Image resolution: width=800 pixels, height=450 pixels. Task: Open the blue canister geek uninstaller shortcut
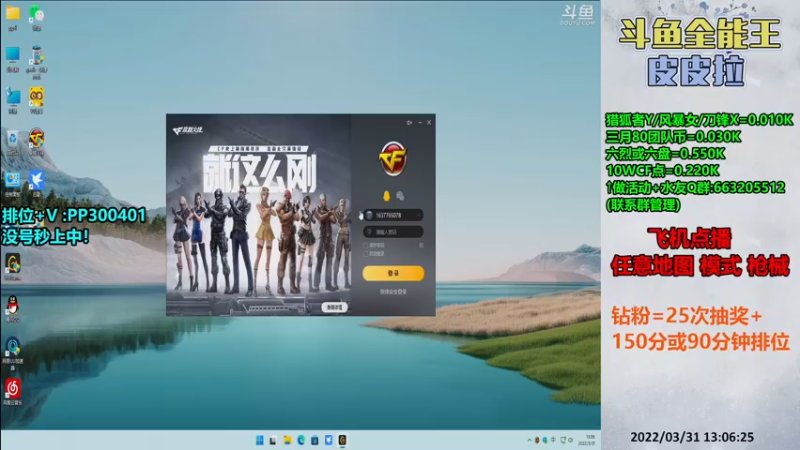click(x=36, y=62)
